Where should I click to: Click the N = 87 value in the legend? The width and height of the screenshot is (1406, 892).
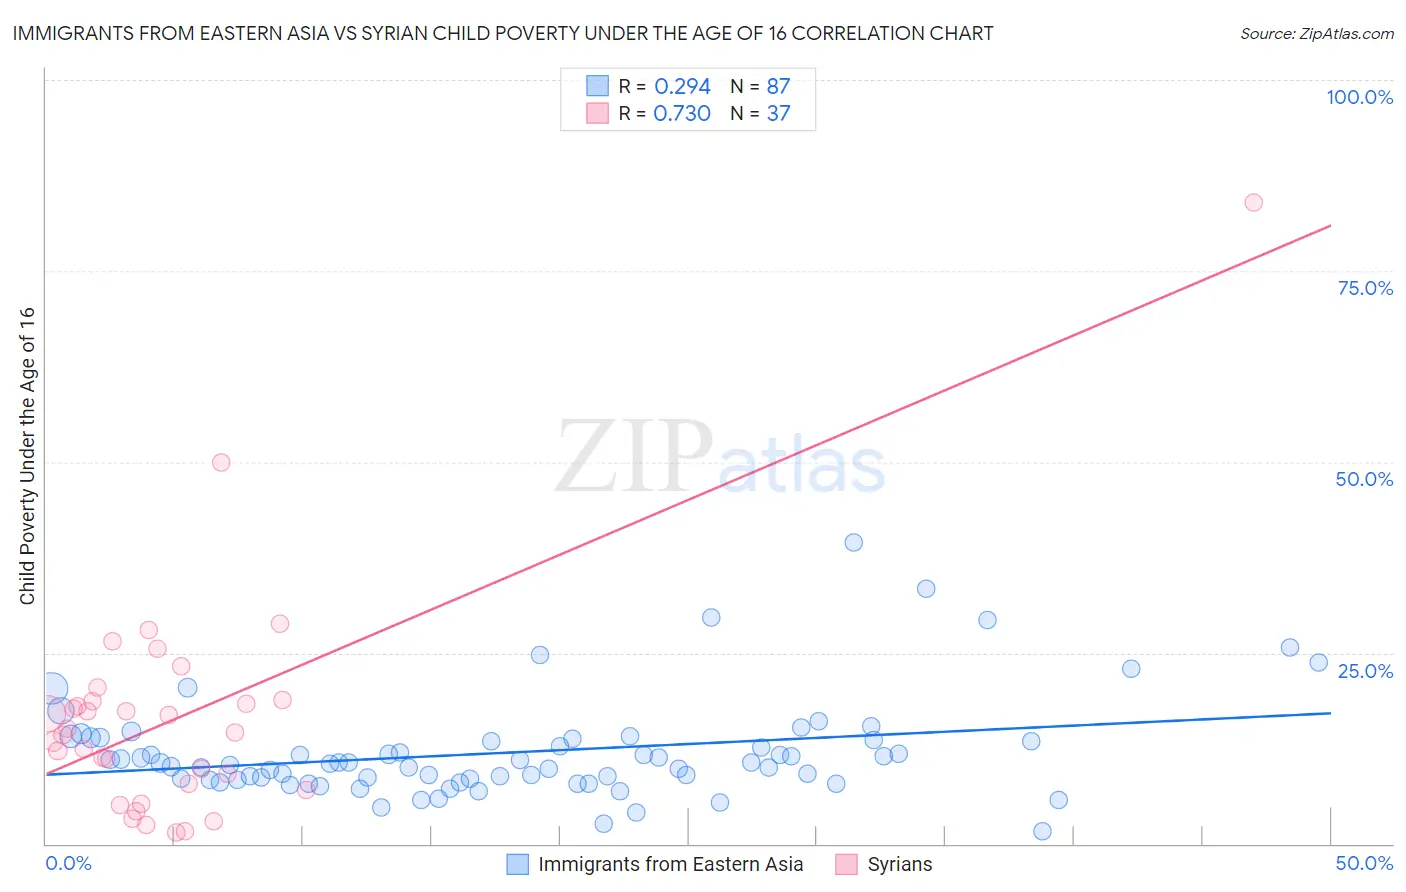point(760,86)
